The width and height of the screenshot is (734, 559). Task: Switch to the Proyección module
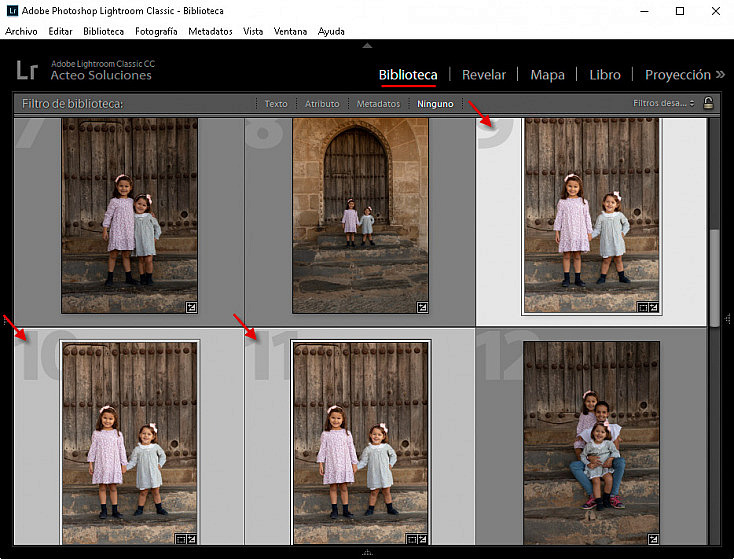677,75
